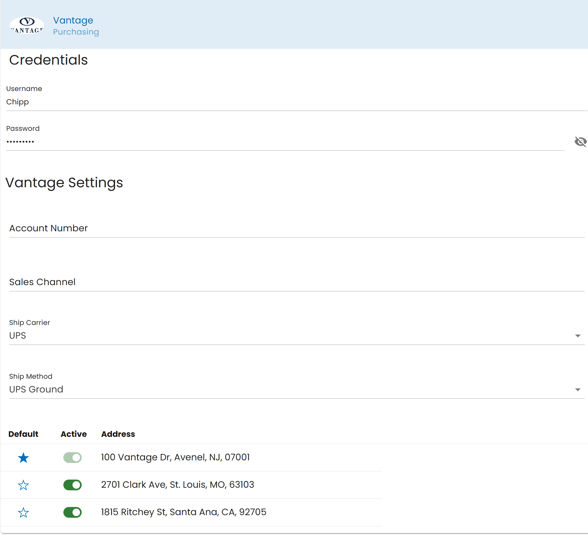Click the Vantage title link
The height and width of the screenshot is (552, 588).
pyautogui.click(x=73, y=20)
